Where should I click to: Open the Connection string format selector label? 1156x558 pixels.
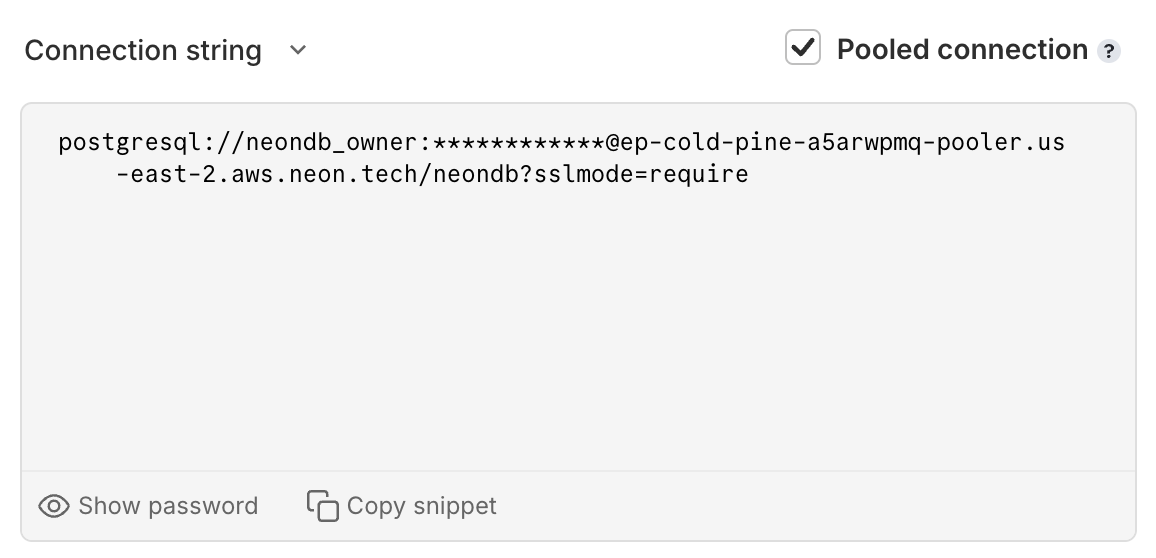pyautogui.click(x=143, y=50)
